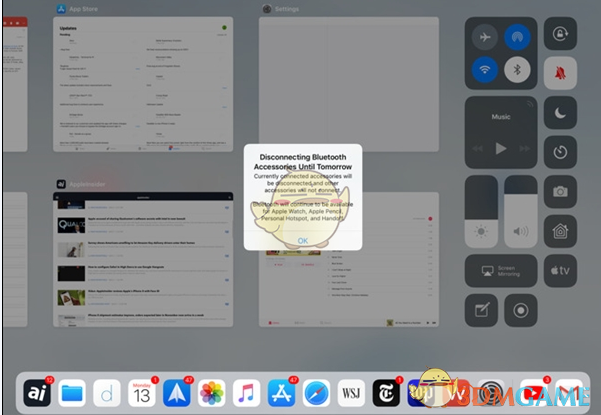Open AppleInsider app from the dock
The image size is (601, 415).
tap(37, 393)
